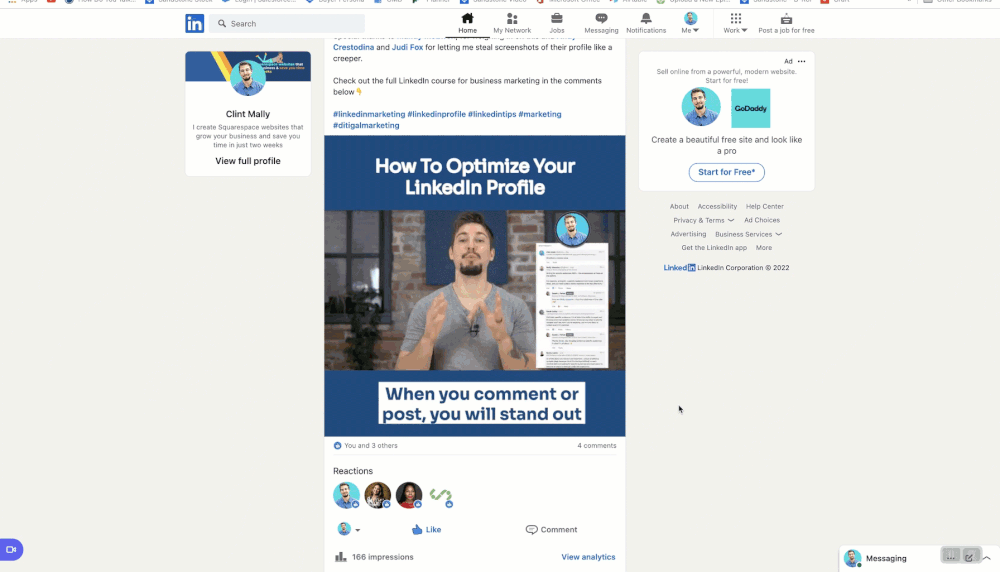The width and height of the screenshot is (1000, 572).
Task: Open the About footer link
Action: click(679, 207)
